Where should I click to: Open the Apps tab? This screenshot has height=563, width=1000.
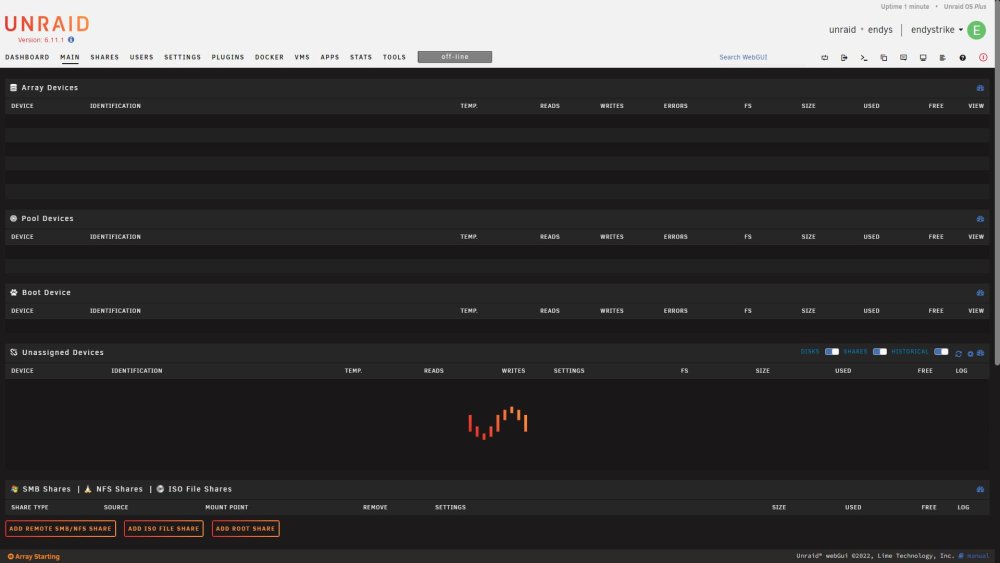[330, 57]
